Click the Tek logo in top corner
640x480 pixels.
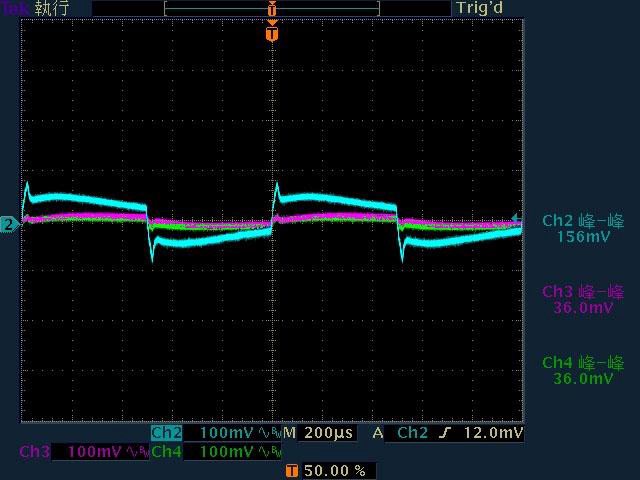(x=14, y=8)
